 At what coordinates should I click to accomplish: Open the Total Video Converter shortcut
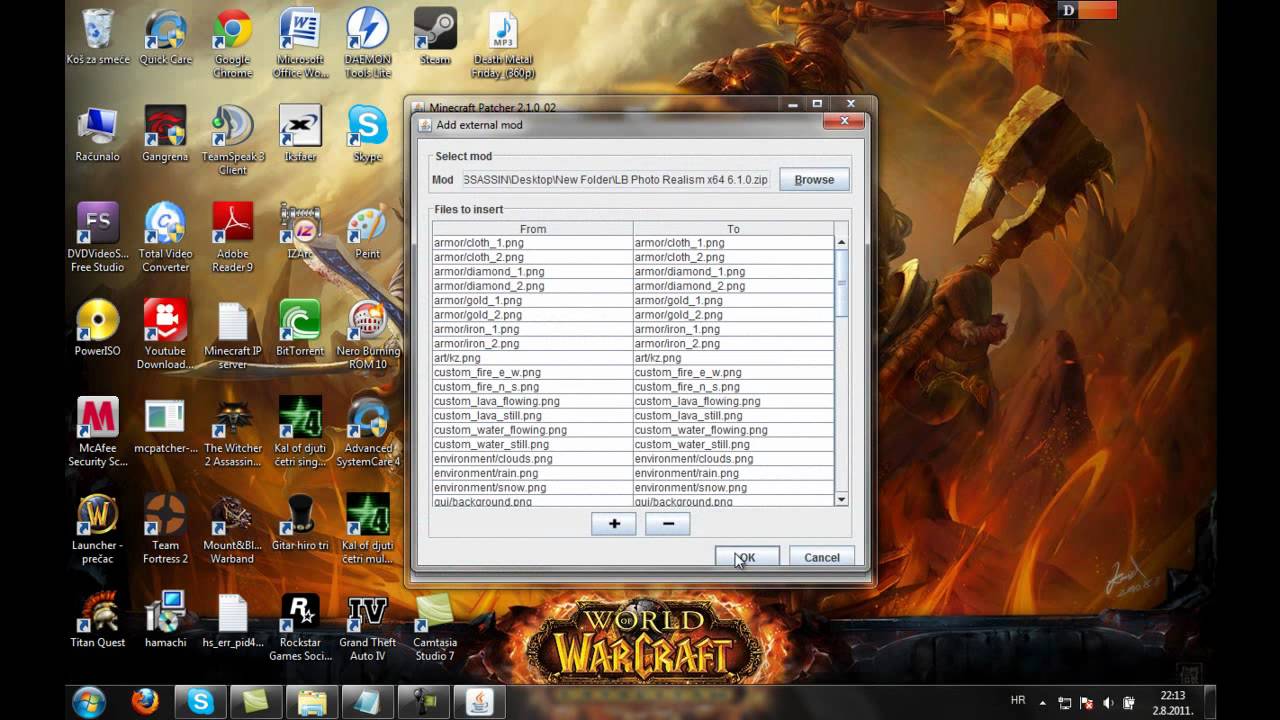[x=165, y=237]
